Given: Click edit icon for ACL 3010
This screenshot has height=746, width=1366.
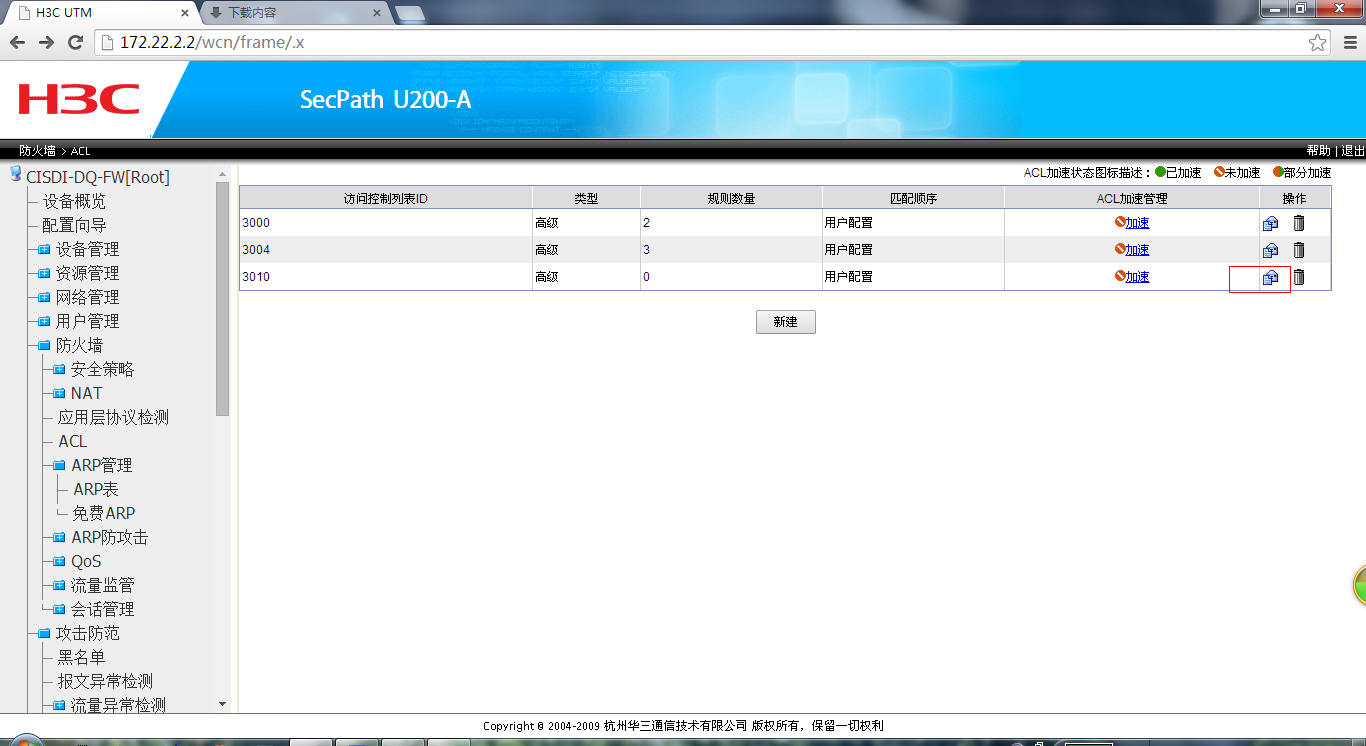Looking at the screenshot, I should (x=1270, y=277).
